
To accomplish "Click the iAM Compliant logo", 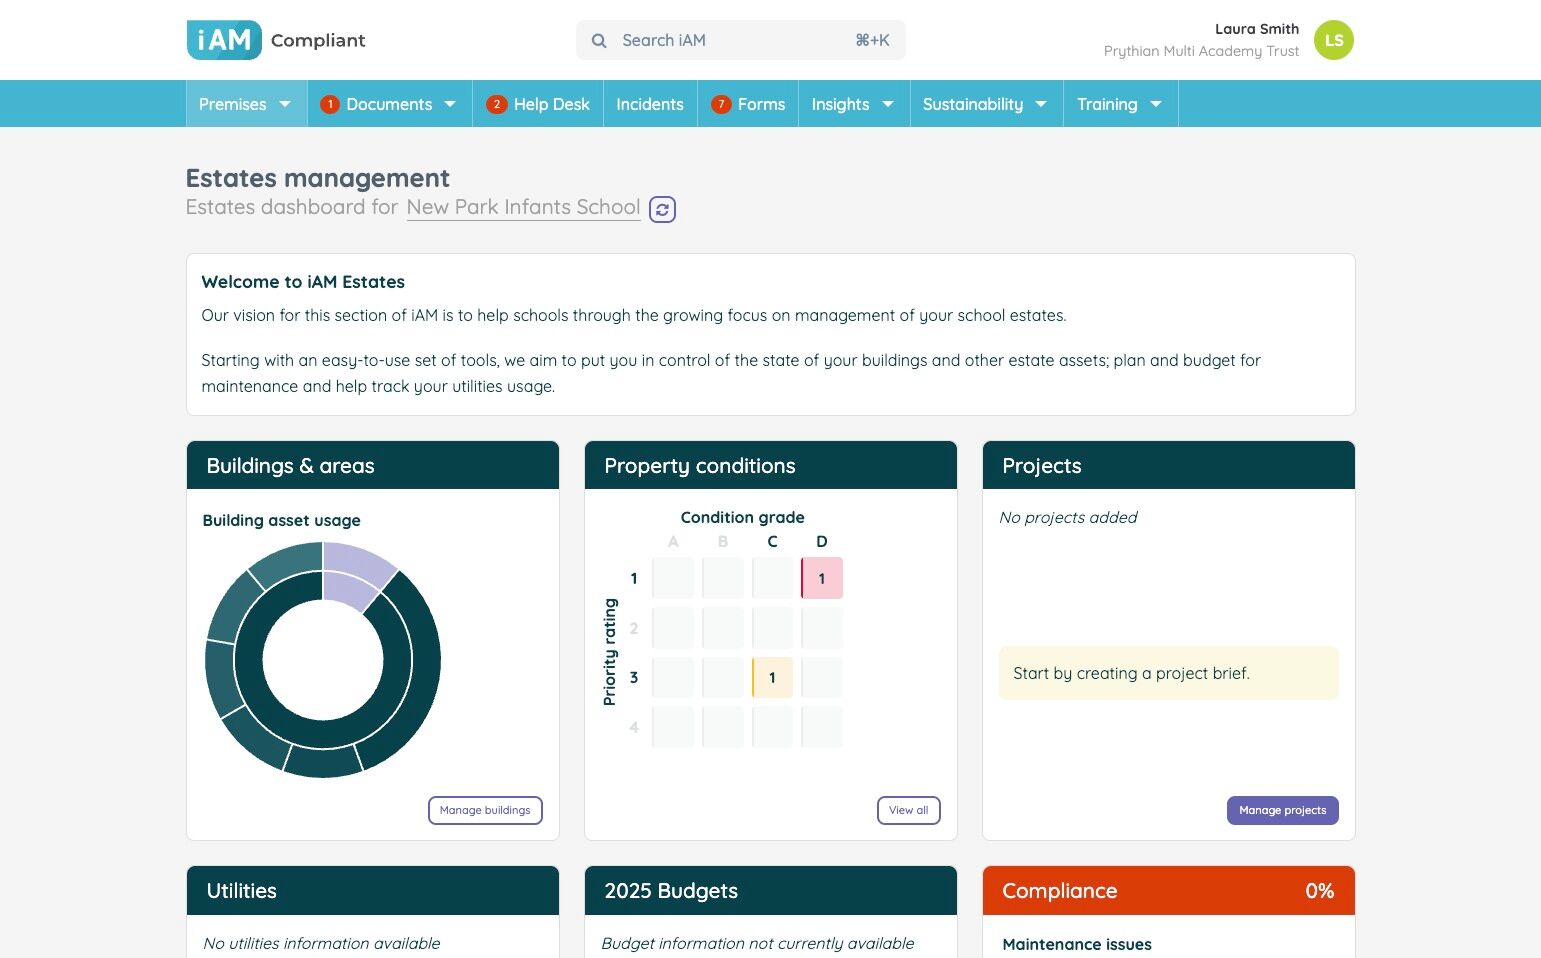I will point(275,40).
